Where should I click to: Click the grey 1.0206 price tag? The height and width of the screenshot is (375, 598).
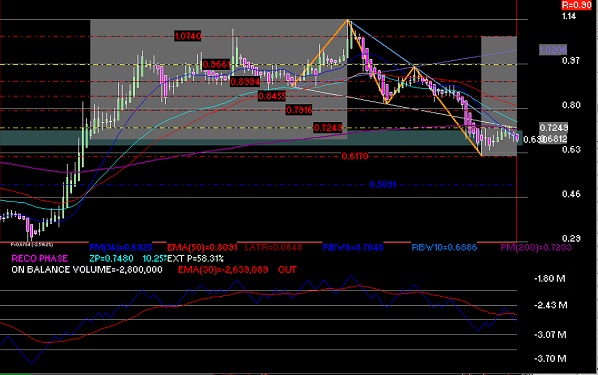click(x=553, y=50)
